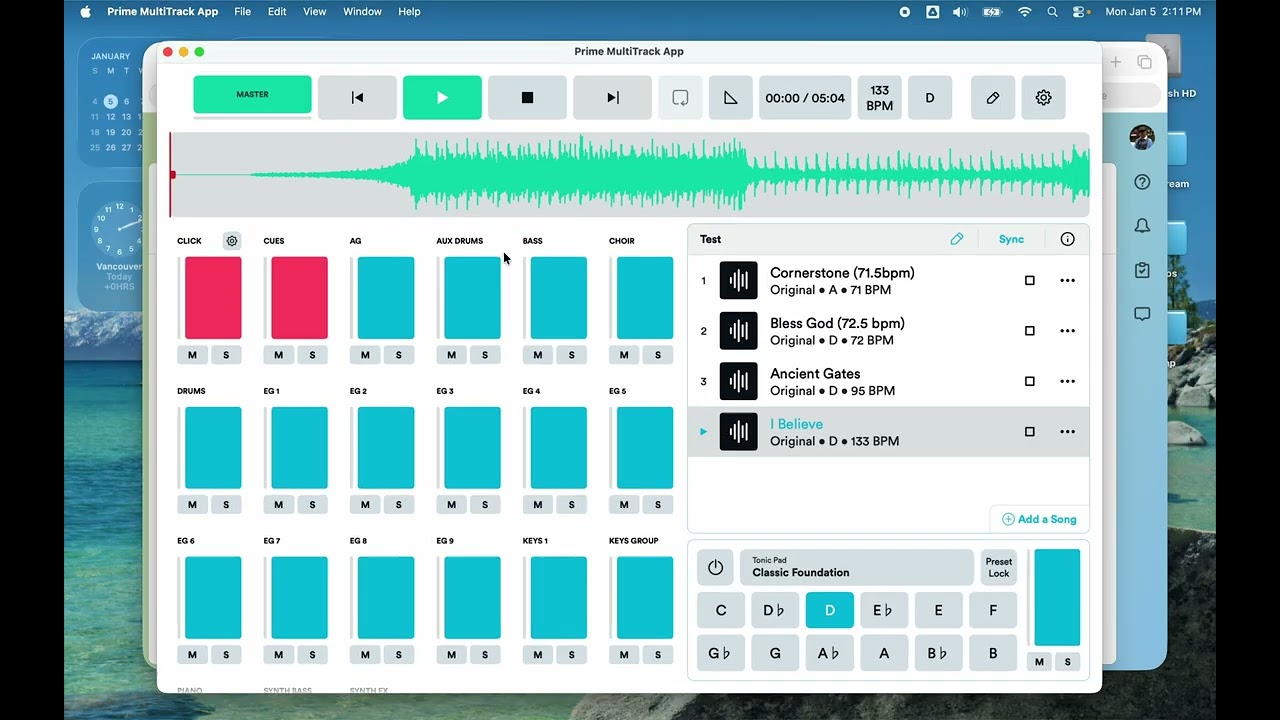Edit the Test setlist with the pencil icon
Screen dimensions: 1280x720
coord(957,239)
